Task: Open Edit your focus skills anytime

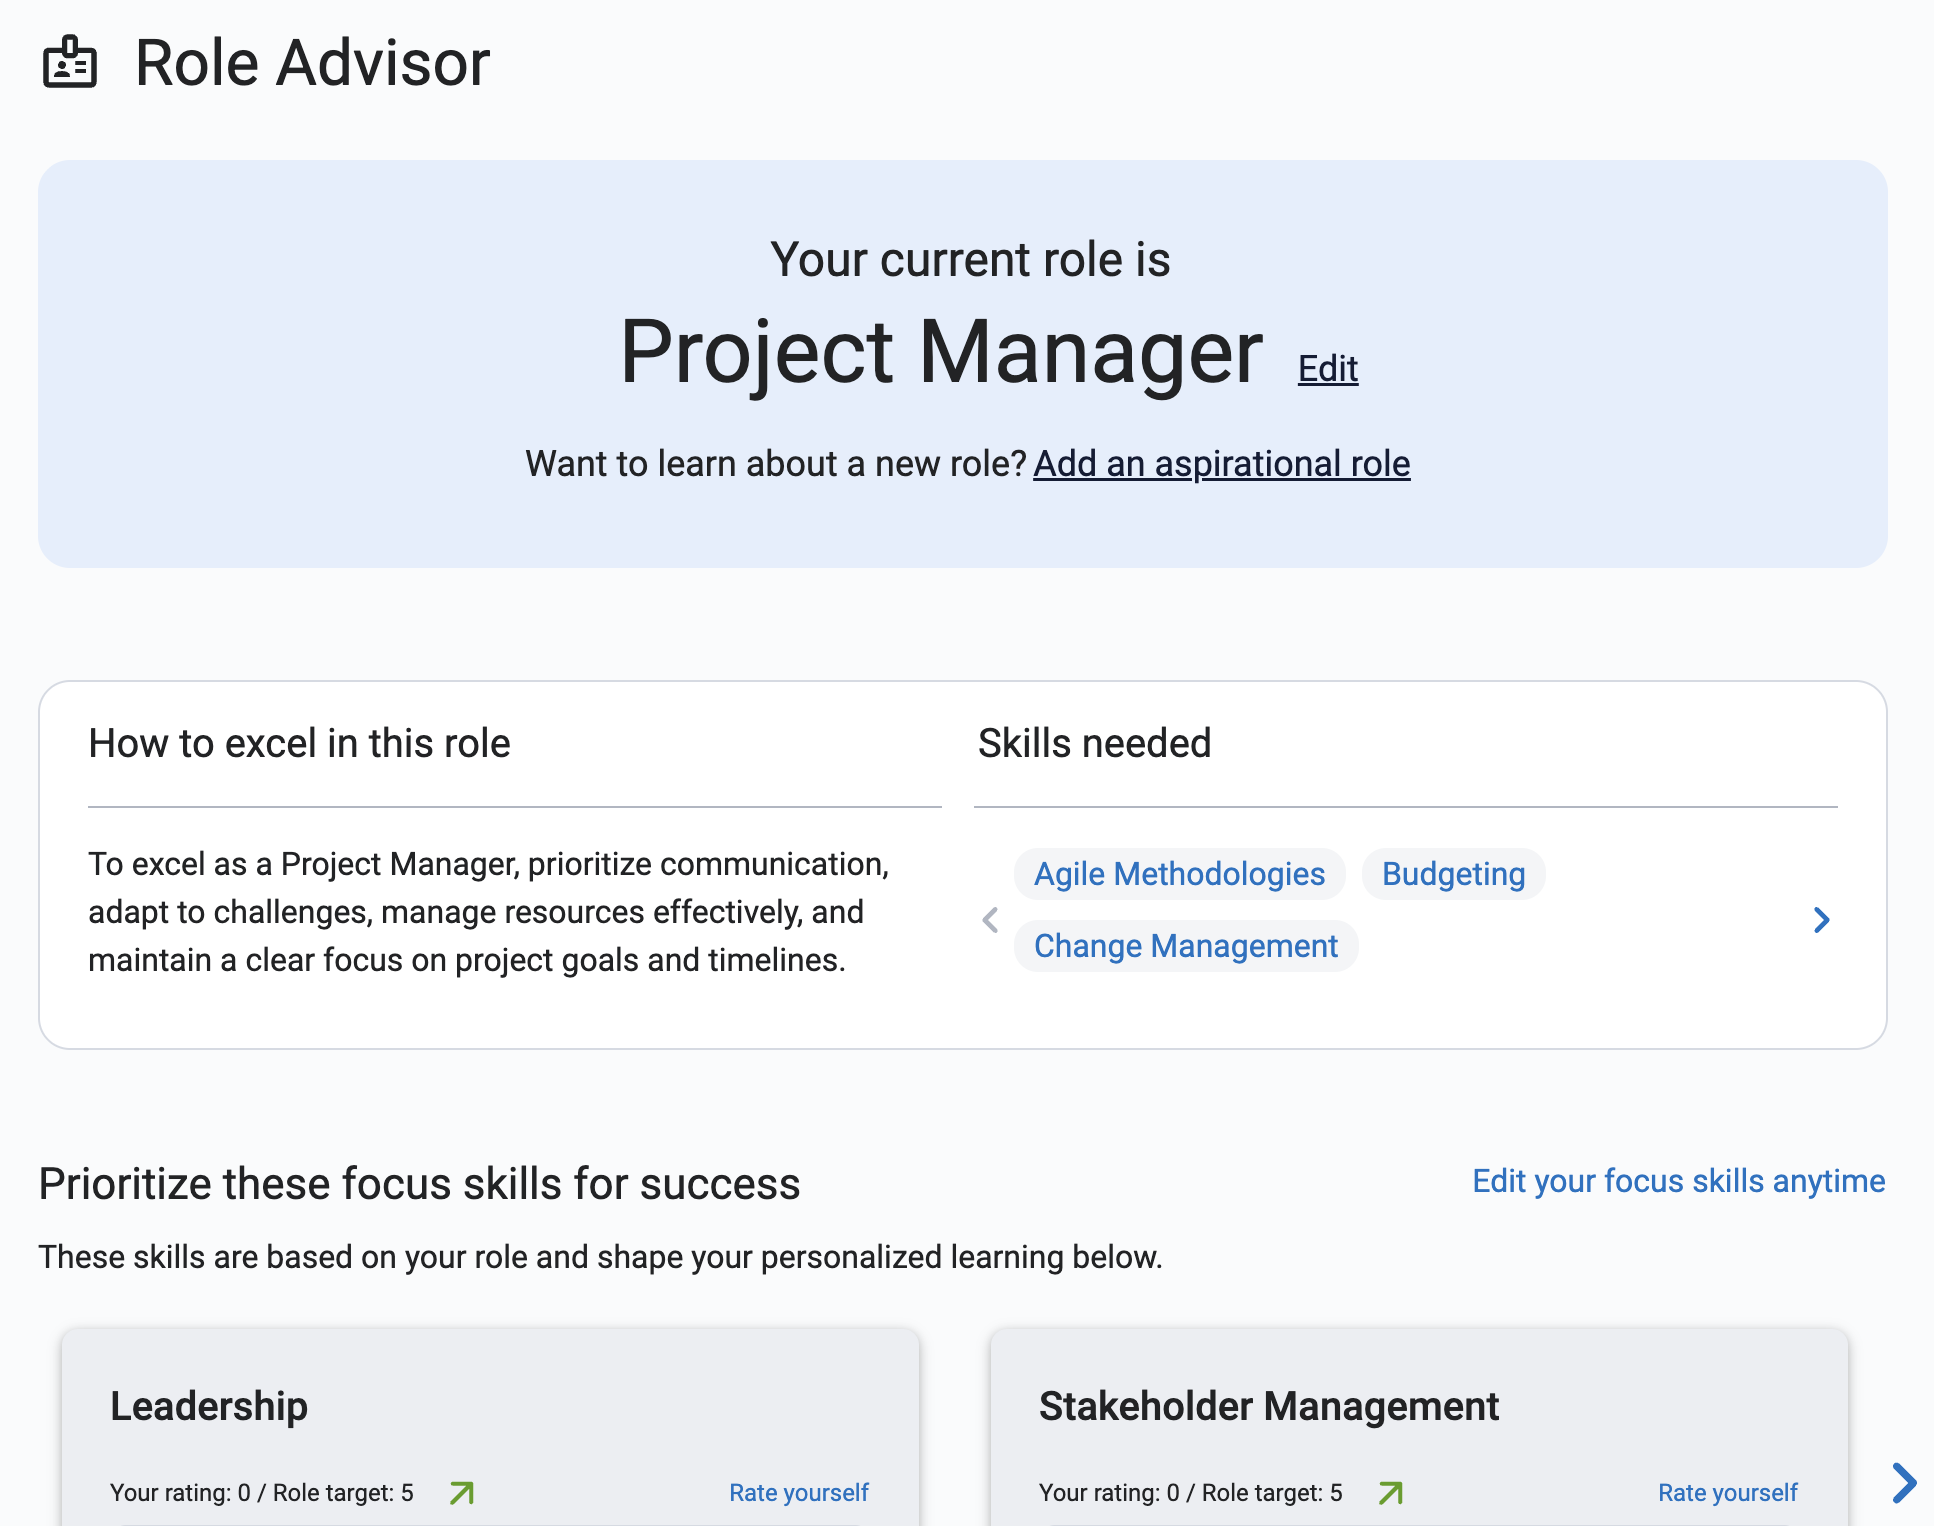Action: point(1678,1181)
